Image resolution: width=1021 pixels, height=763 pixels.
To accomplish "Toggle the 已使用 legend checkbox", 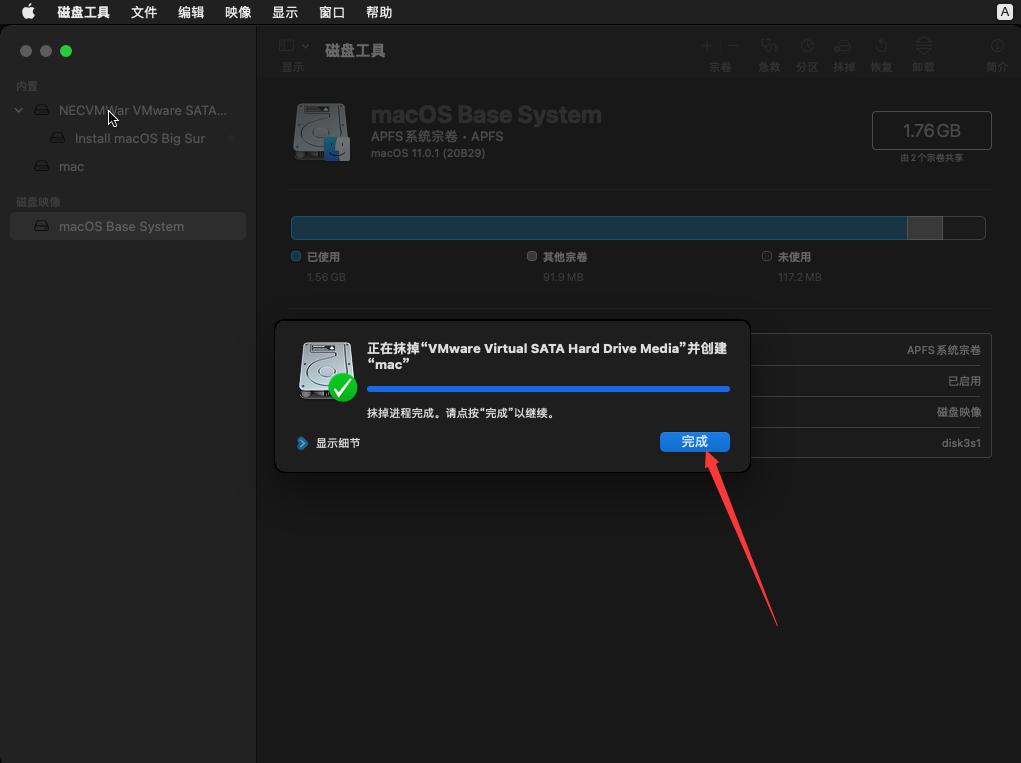I will (x=297, y=256).
